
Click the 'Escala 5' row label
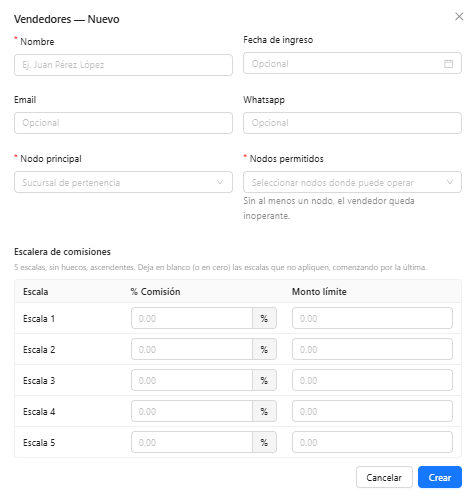coord(39,442)
